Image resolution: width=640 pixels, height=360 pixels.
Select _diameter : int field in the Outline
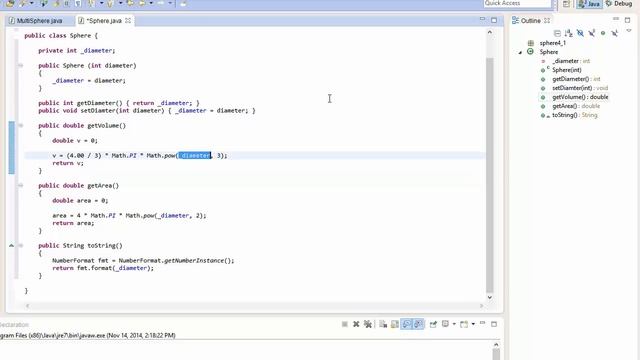point(571,61)
